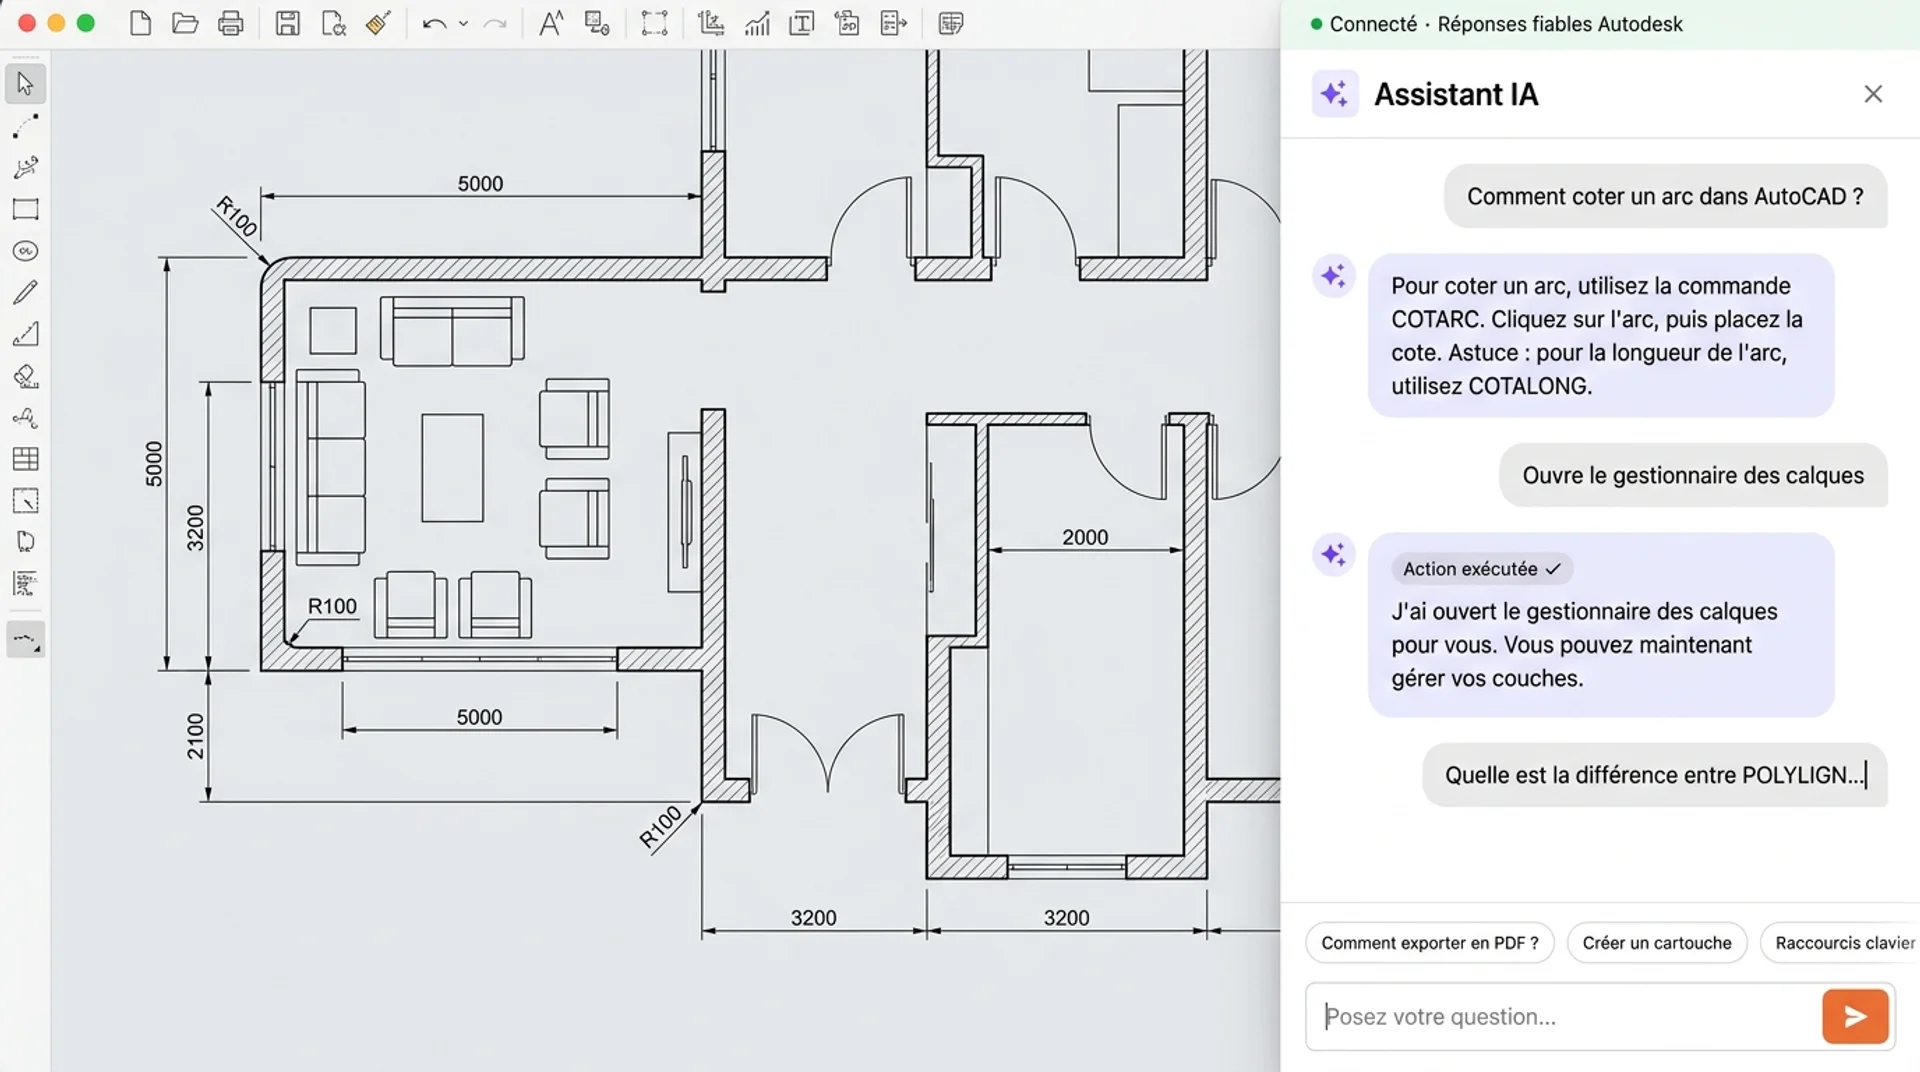Save the drawing with the floppy disk icon

click(x=288, y=23)
